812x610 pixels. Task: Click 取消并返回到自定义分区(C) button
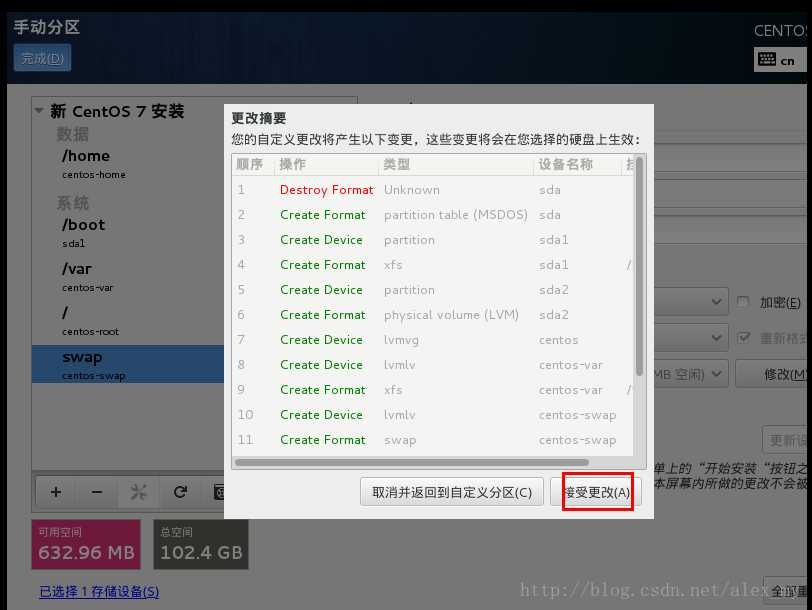(x=452, y=492)
